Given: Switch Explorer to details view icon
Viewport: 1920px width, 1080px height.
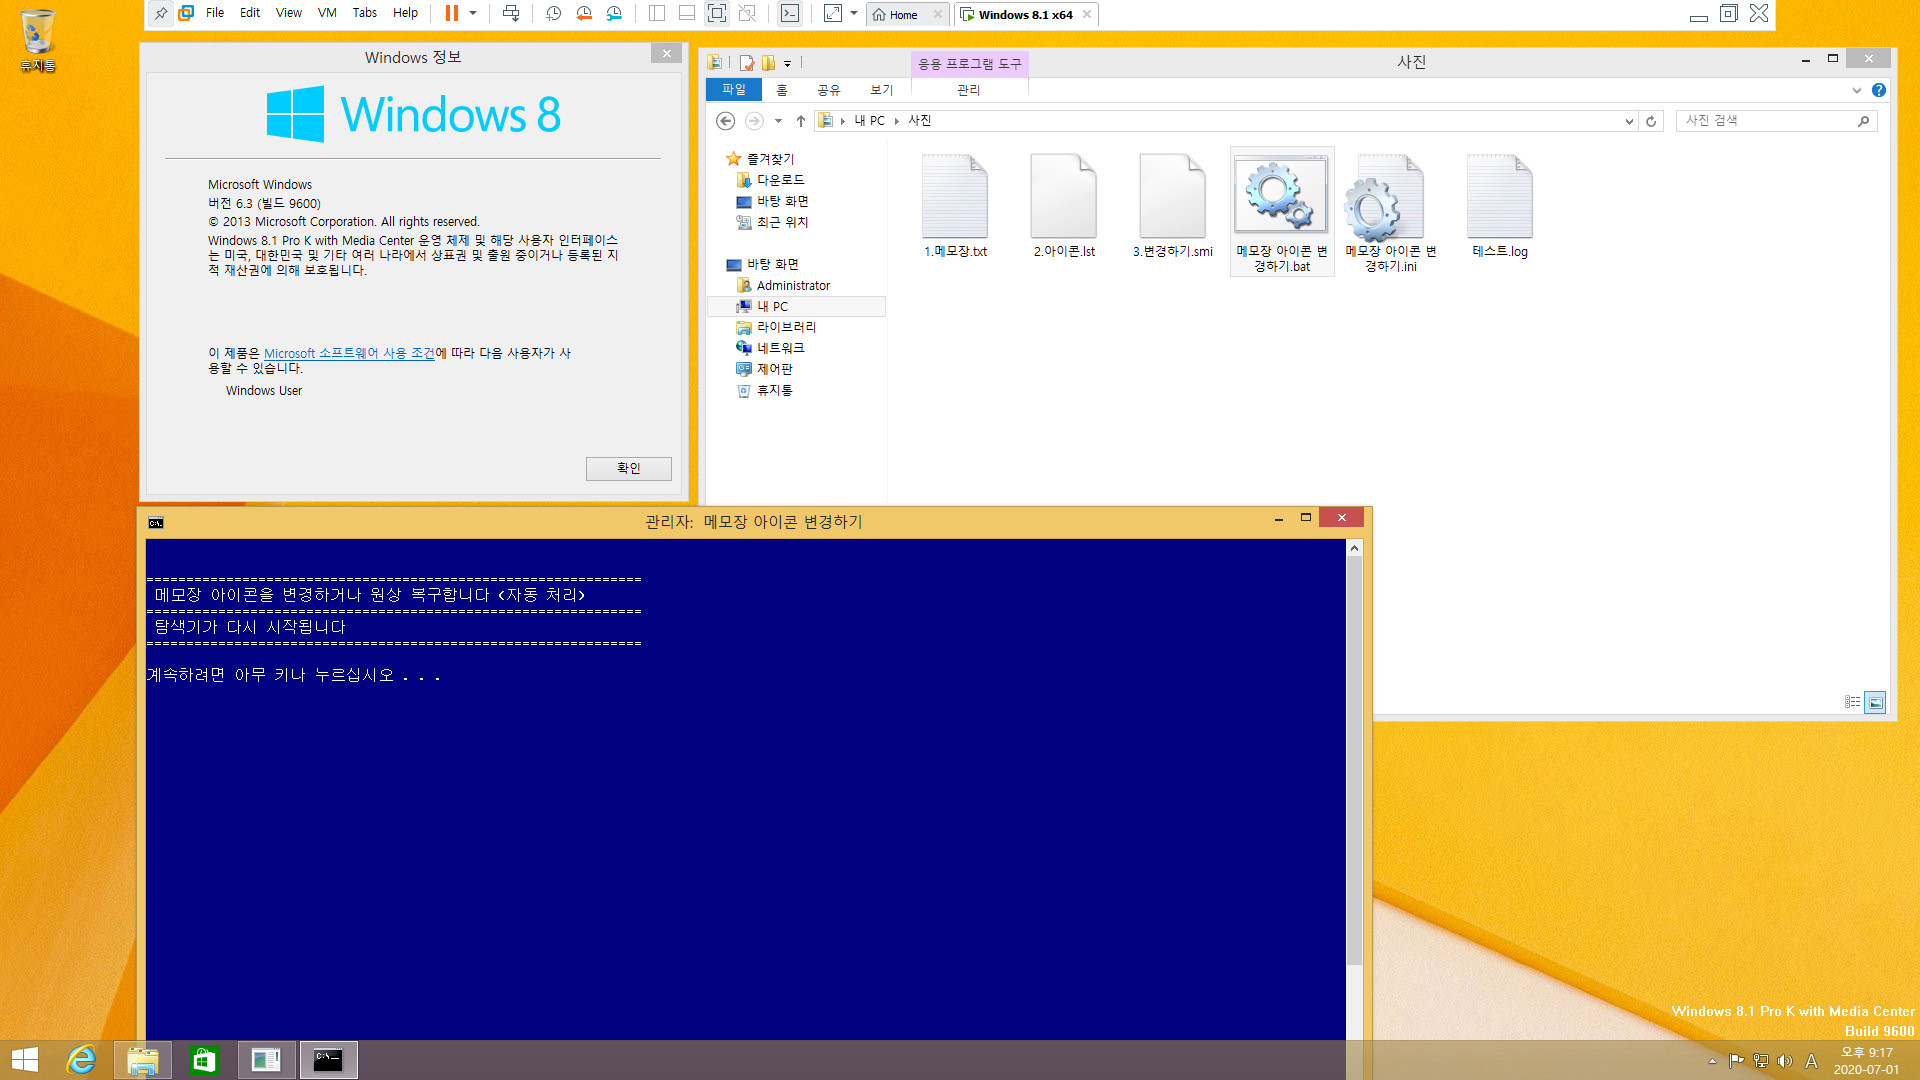Looking at the screenshot, I should tap(1852, 702).
